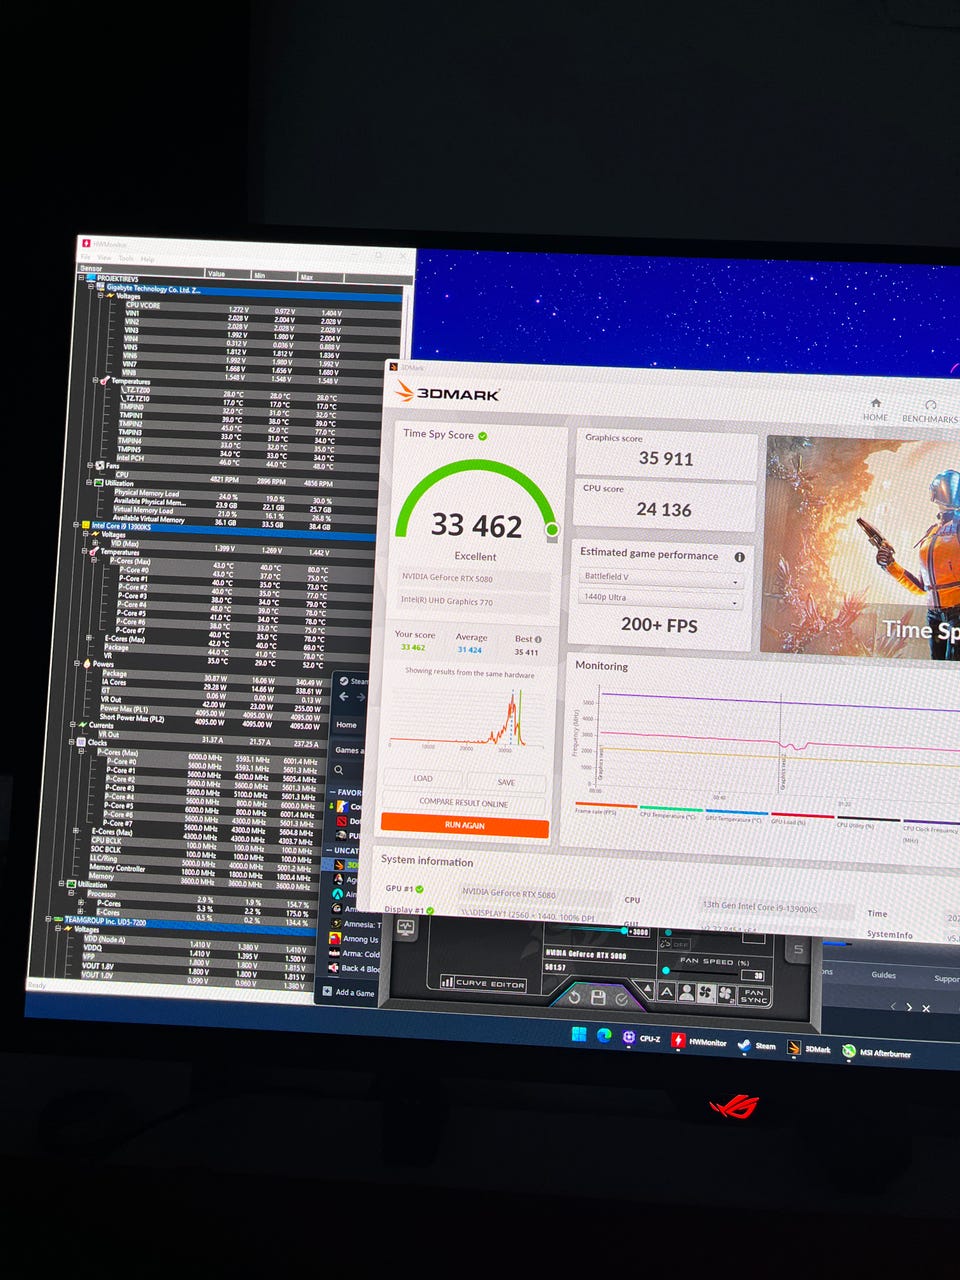Viewport: 960px width, 1280px height.
Task: Click the Afterburner user-defined fan icon
Action: click(686, 993)
